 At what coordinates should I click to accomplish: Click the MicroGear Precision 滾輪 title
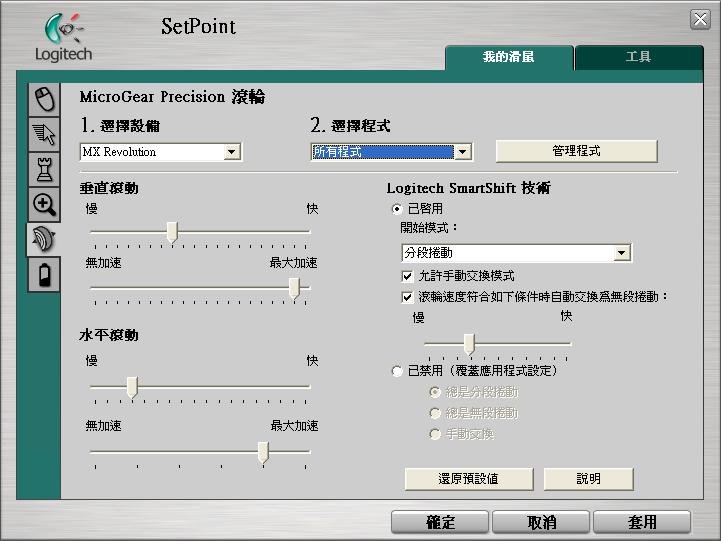pos(172,97)
